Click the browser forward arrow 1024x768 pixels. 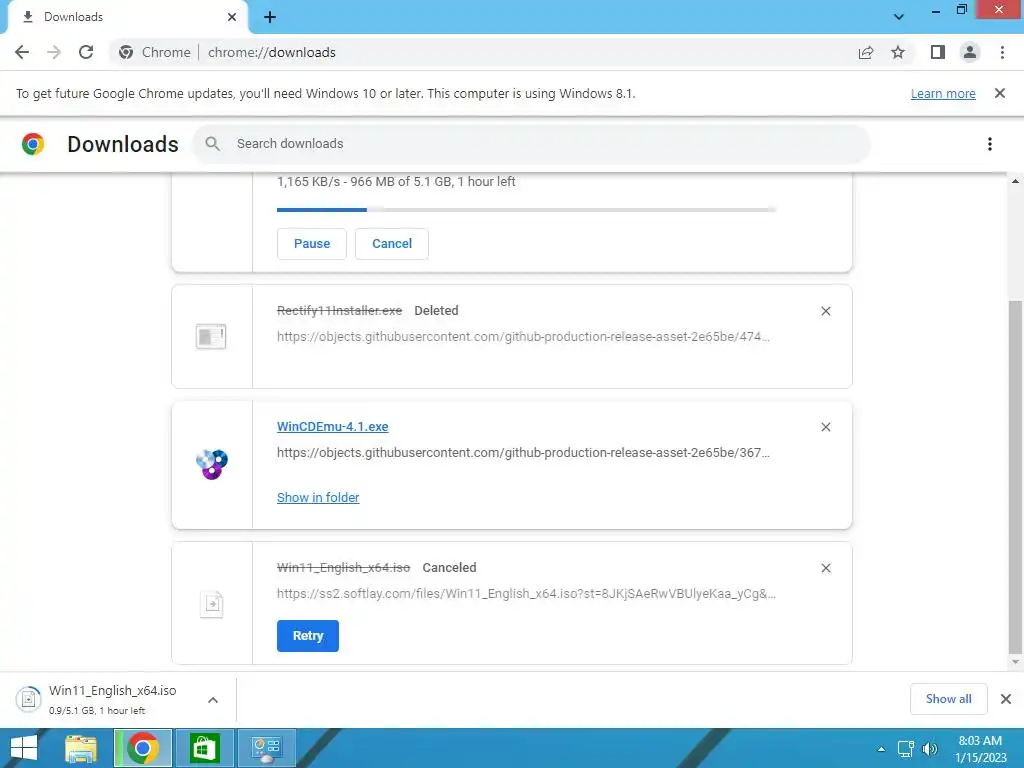[54, 52]
